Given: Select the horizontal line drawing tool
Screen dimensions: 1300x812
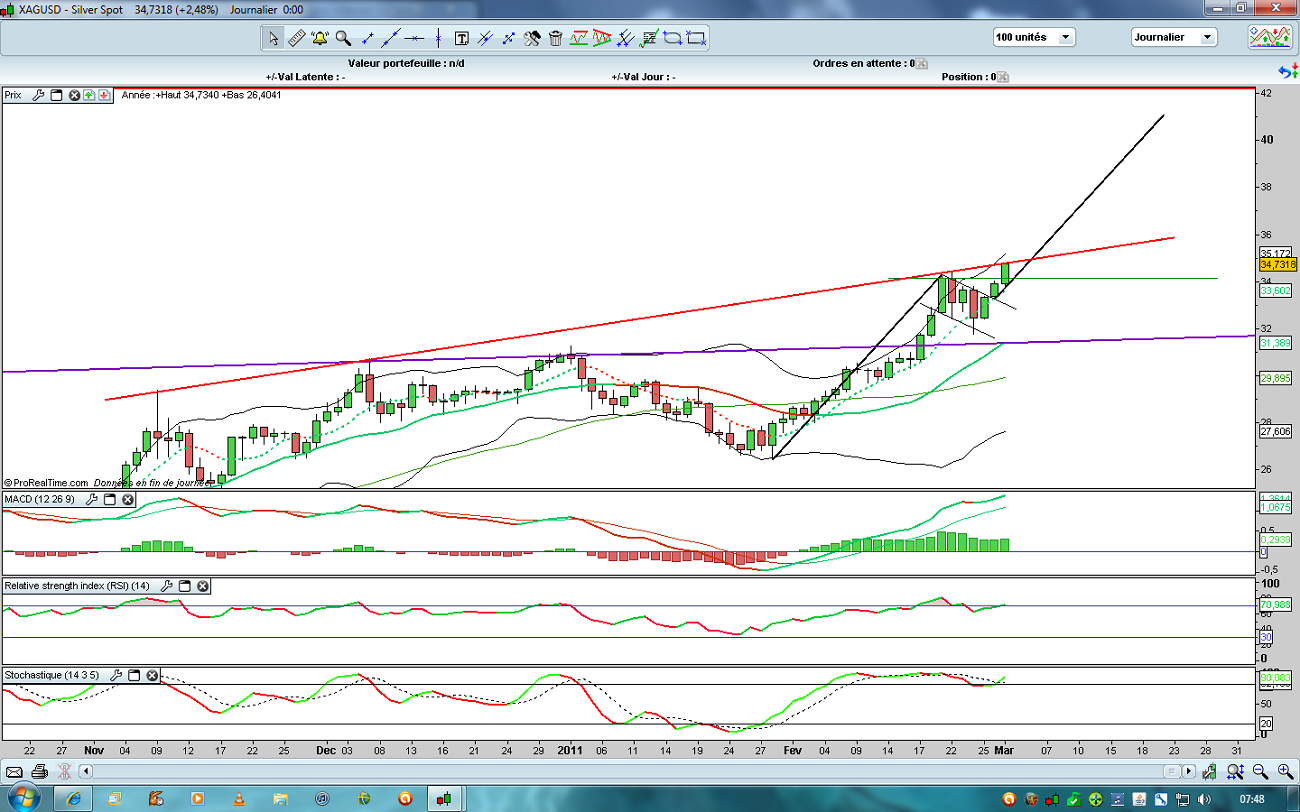Looking at the screenshot, I should pyautogui.click(x=415, y=38).
